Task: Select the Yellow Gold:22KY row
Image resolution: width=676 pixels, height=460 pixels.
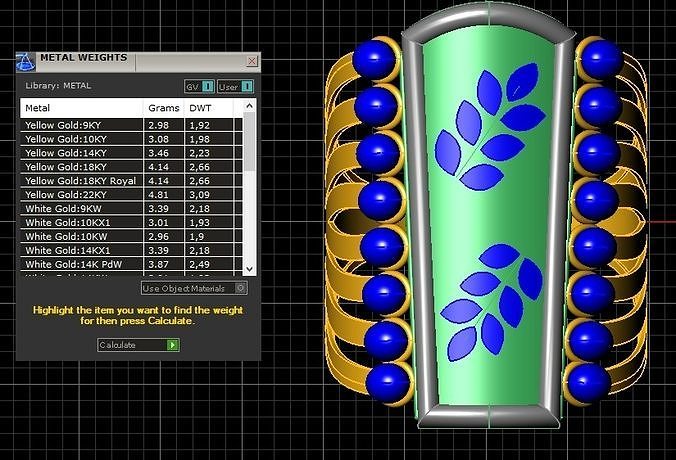Action: tap(131, 194)
